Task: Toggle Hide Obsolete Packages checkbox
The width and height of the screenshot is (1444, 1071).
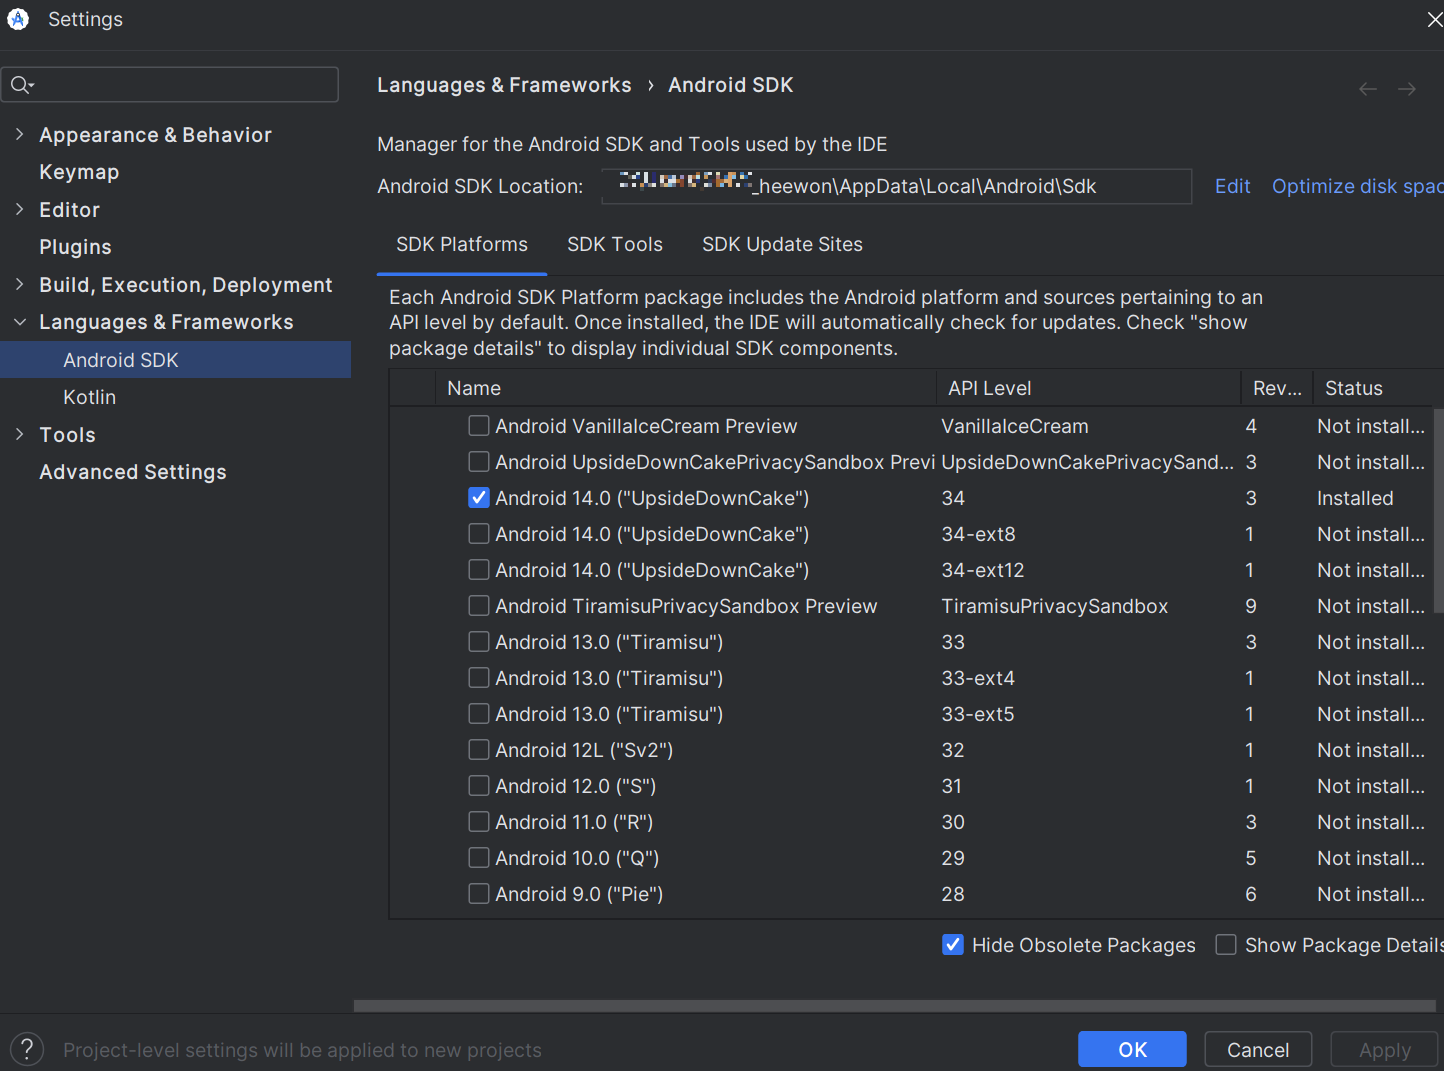Action: (x=953, y=945)
